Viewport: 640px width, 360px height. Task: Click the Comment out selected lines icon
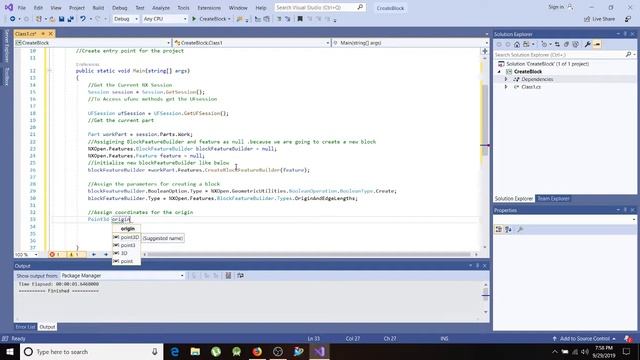pos(279,19)
